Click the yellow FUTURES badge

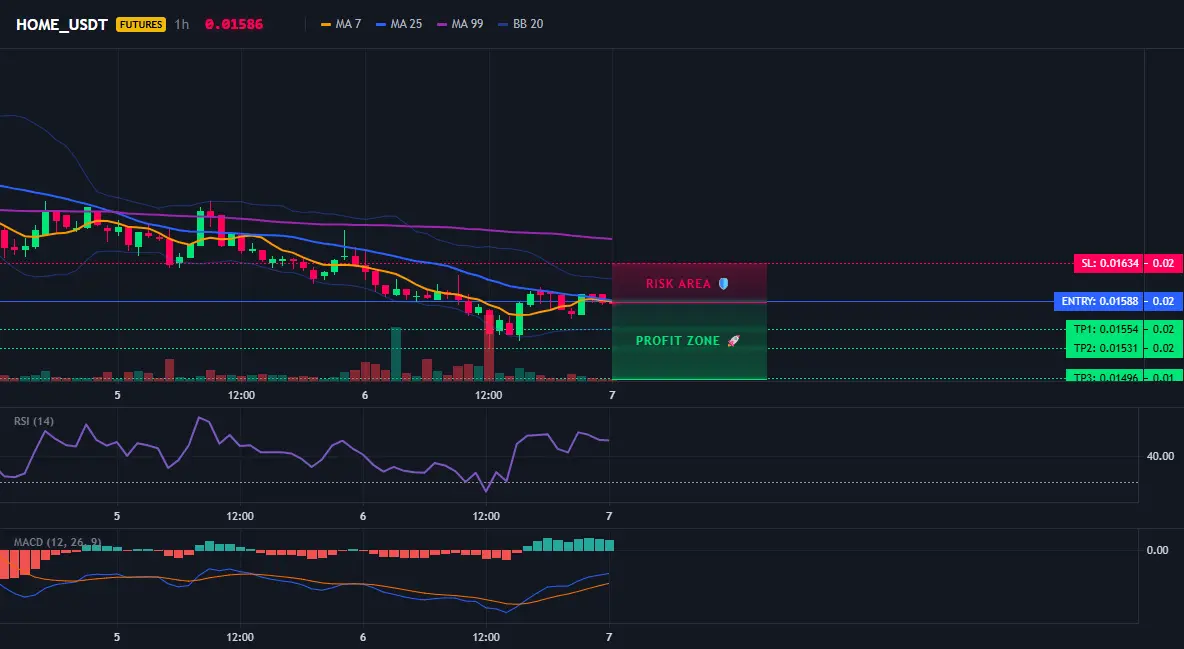tap(141, 24)
